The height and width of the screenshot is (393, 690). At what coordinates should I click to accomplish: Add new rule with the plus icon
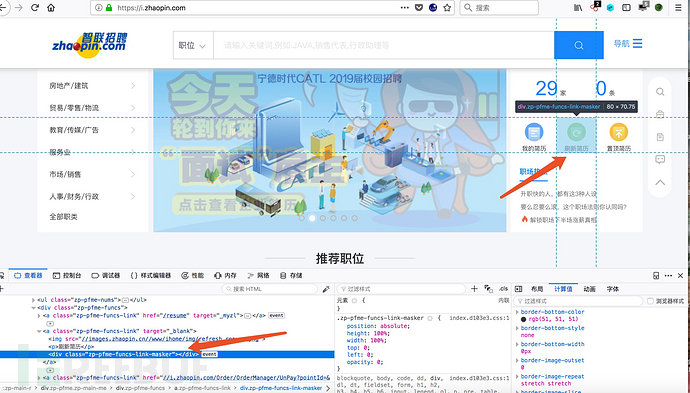point(474,289)
